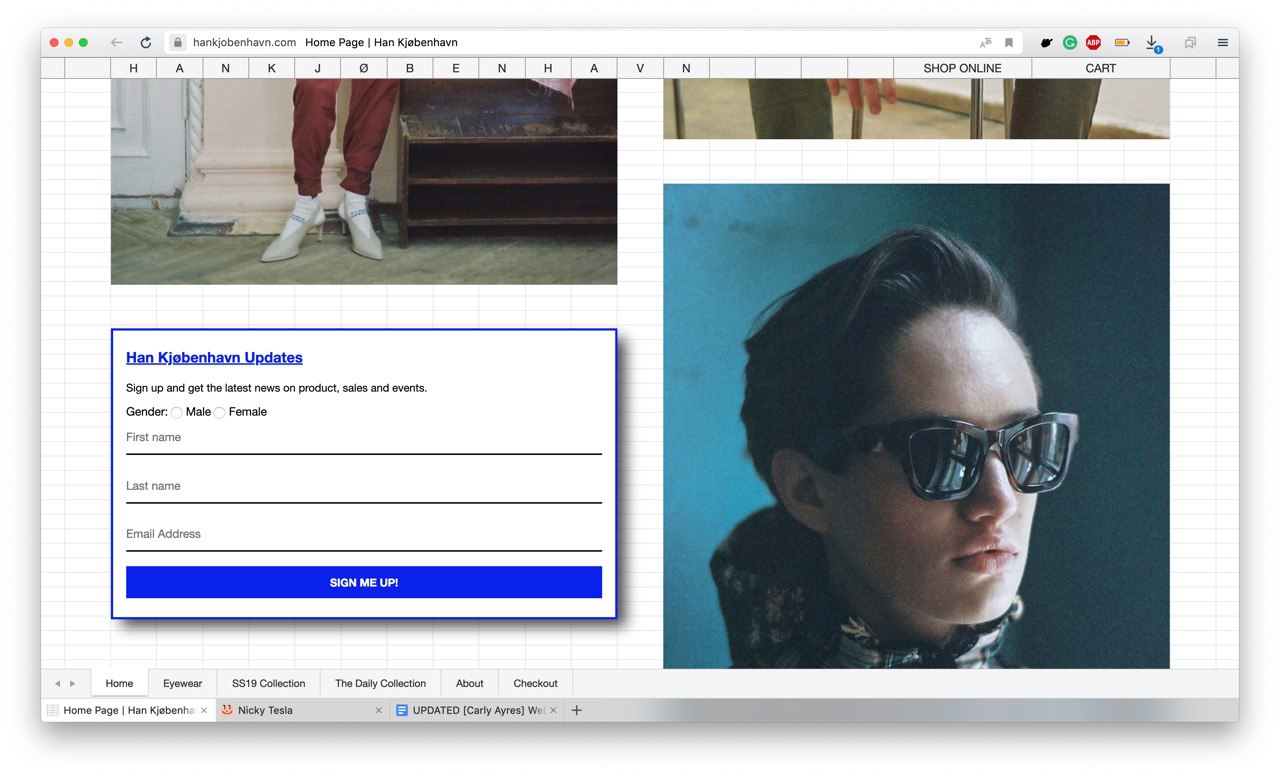Click the SIGN ME UP! button
The width and height of the screenshot is (1280, 776).
pyautogui.click(x=364, y=582)
